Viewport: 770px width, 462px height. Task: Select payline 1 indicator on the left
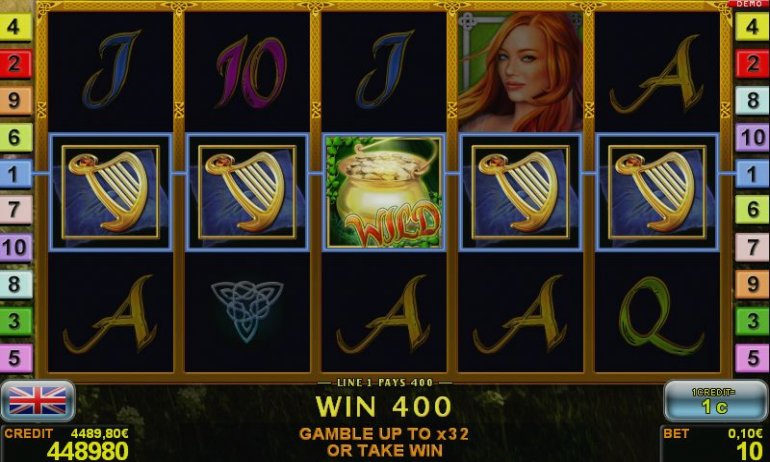tap(15, 174)
